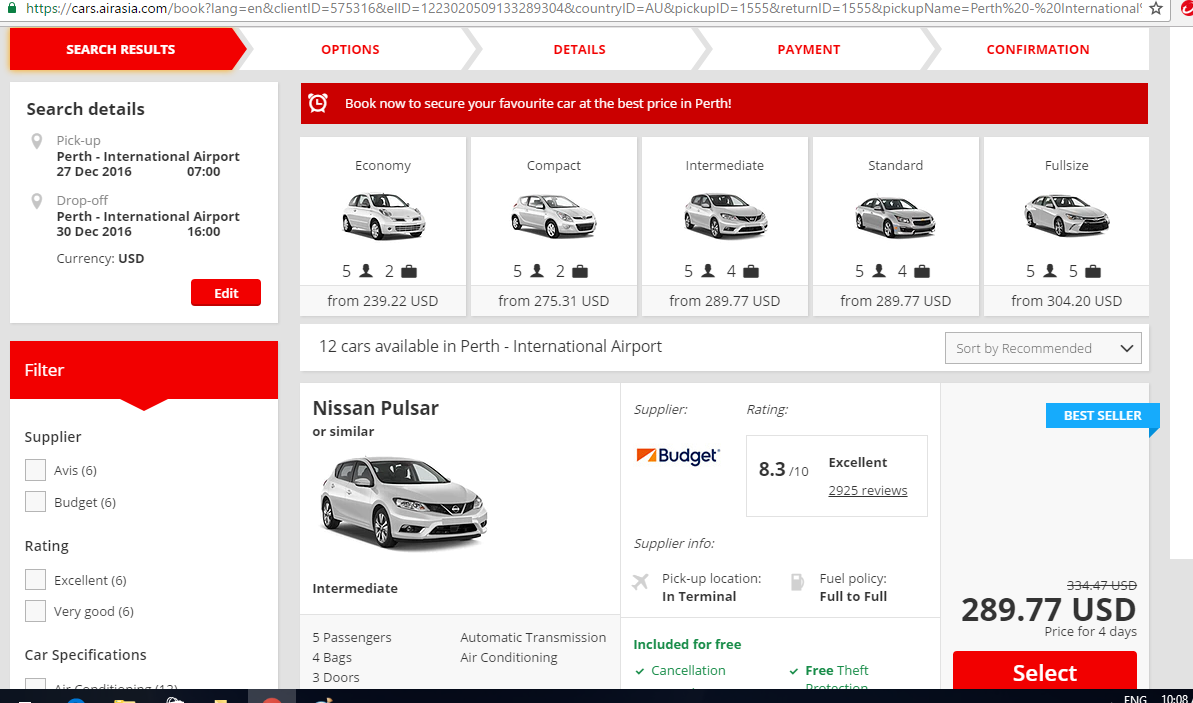Screen dimensions: 1193x703
Task: Open the 2925 reviews link
Action: click(867, 491)
